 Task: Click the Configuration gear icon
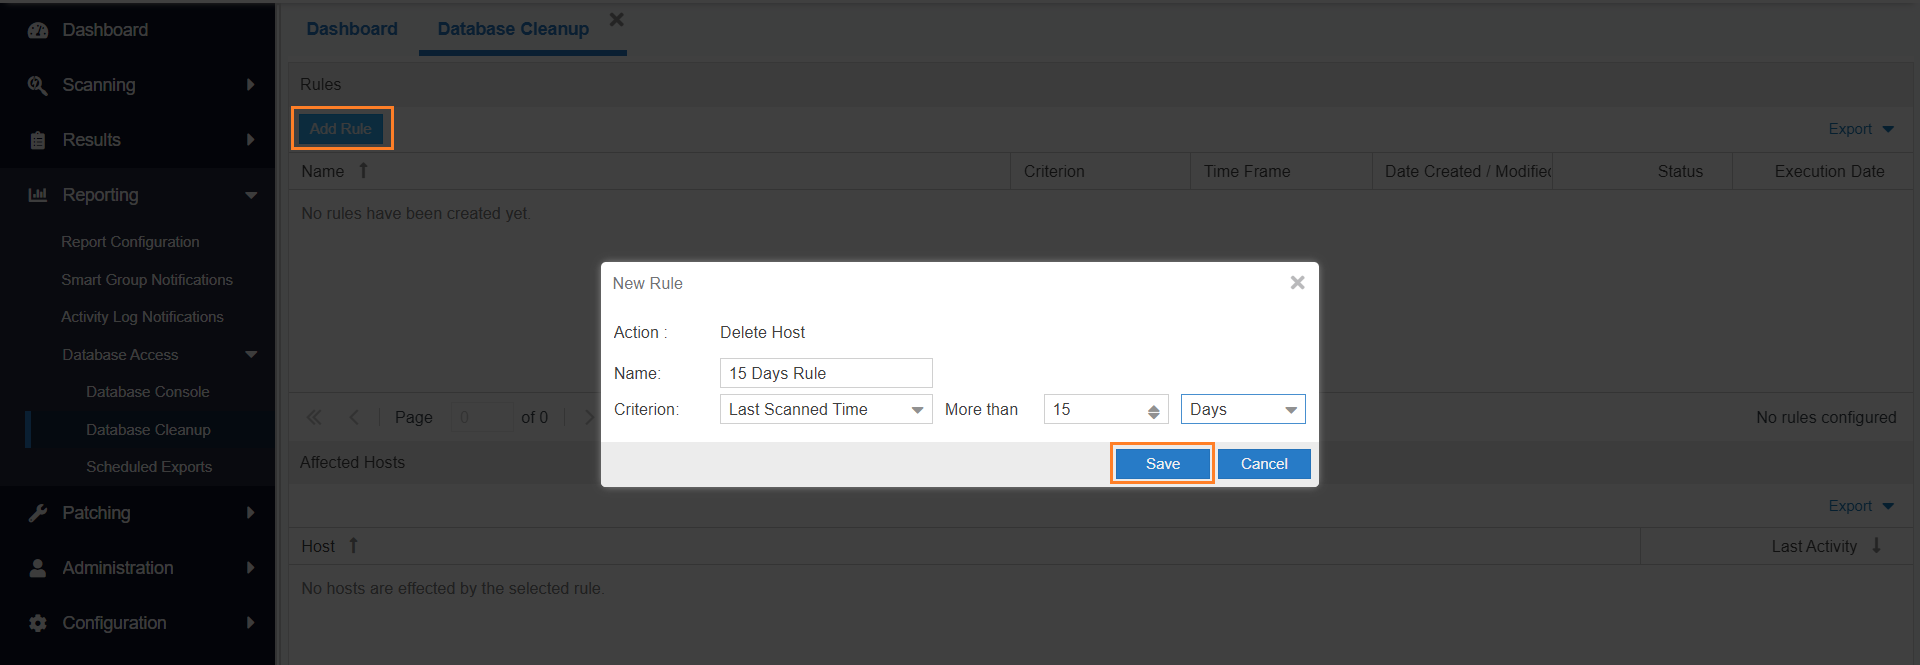(38, 623)
